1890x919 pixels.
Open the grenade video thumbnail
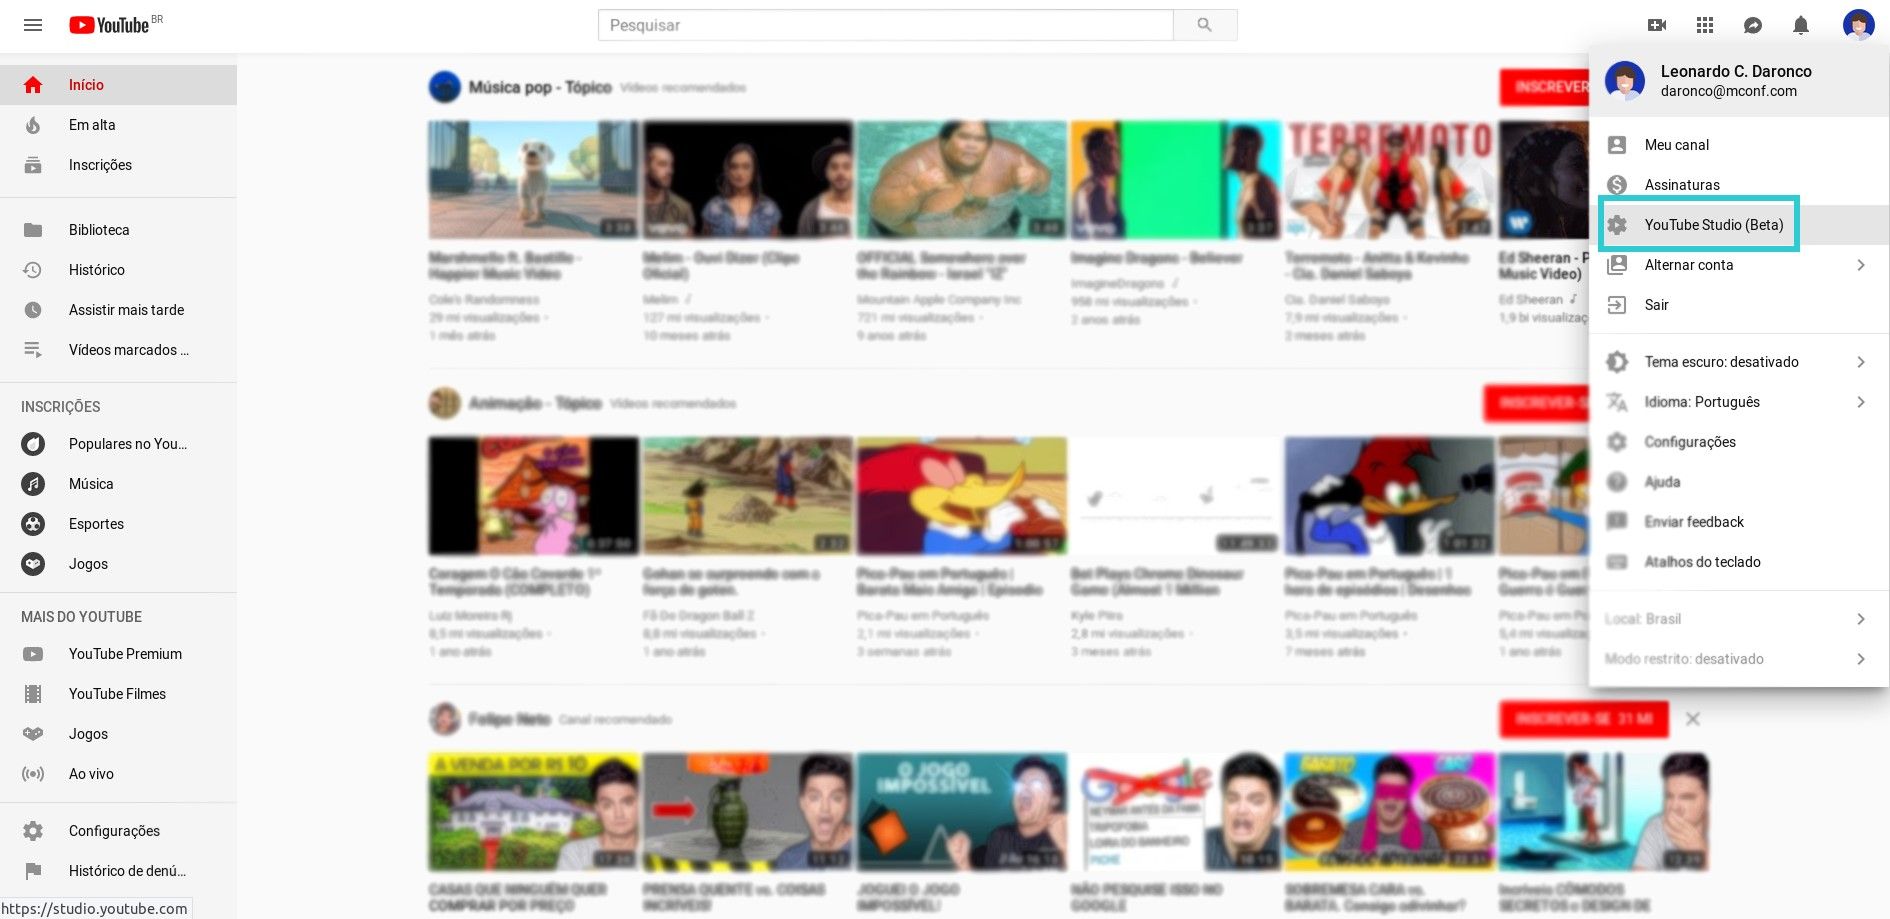[x=747, y=811]
